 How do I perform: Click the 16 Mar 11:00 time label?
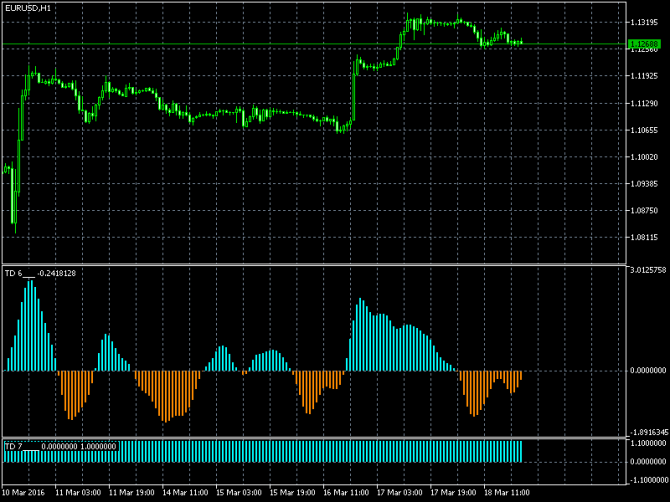(x=346, y=493)
